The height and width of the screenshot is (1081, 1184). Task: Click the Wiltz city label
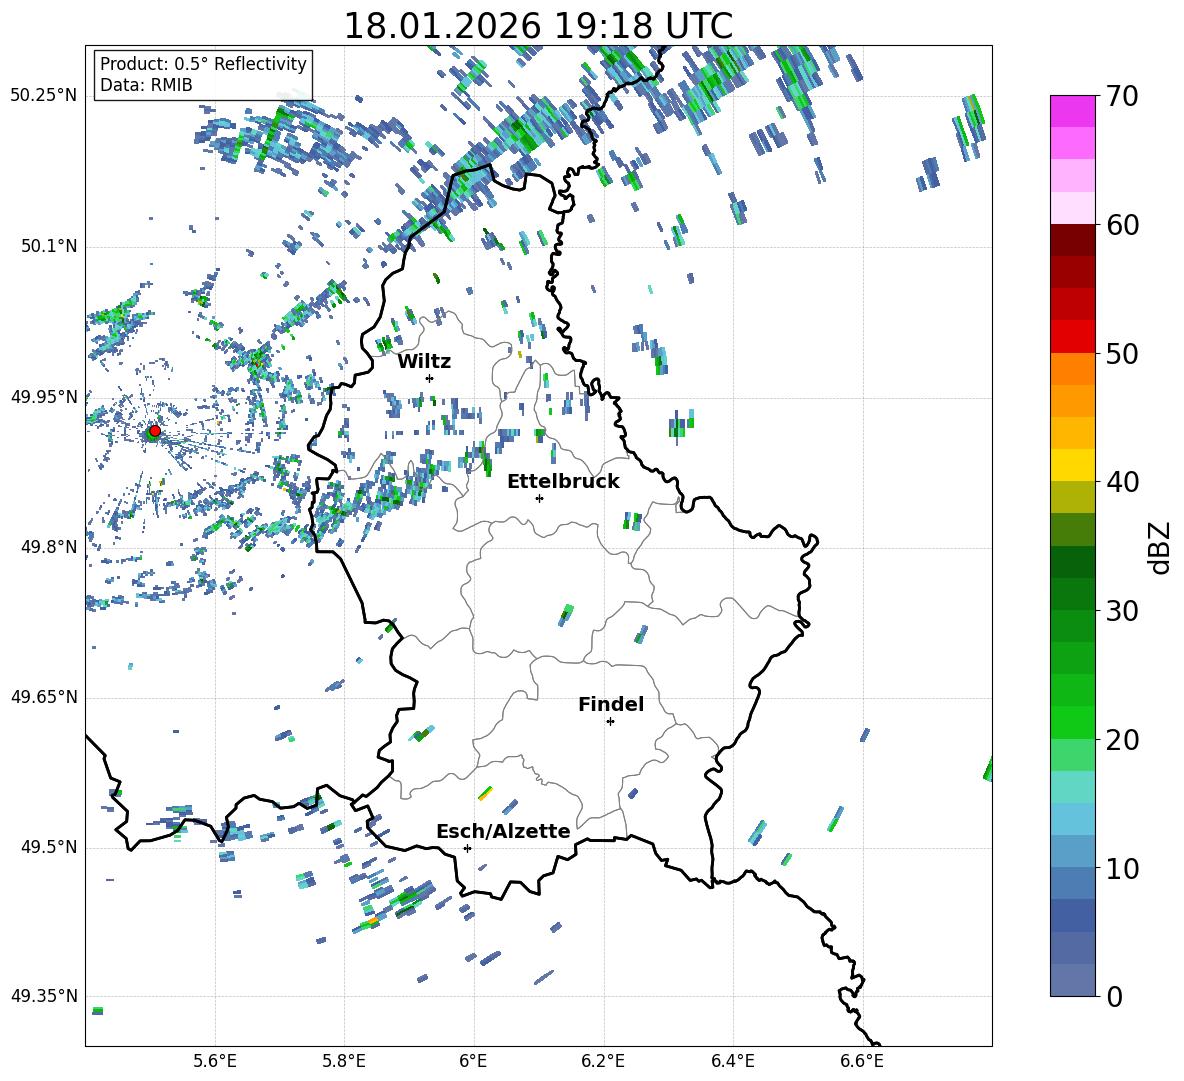click(424, 362)
